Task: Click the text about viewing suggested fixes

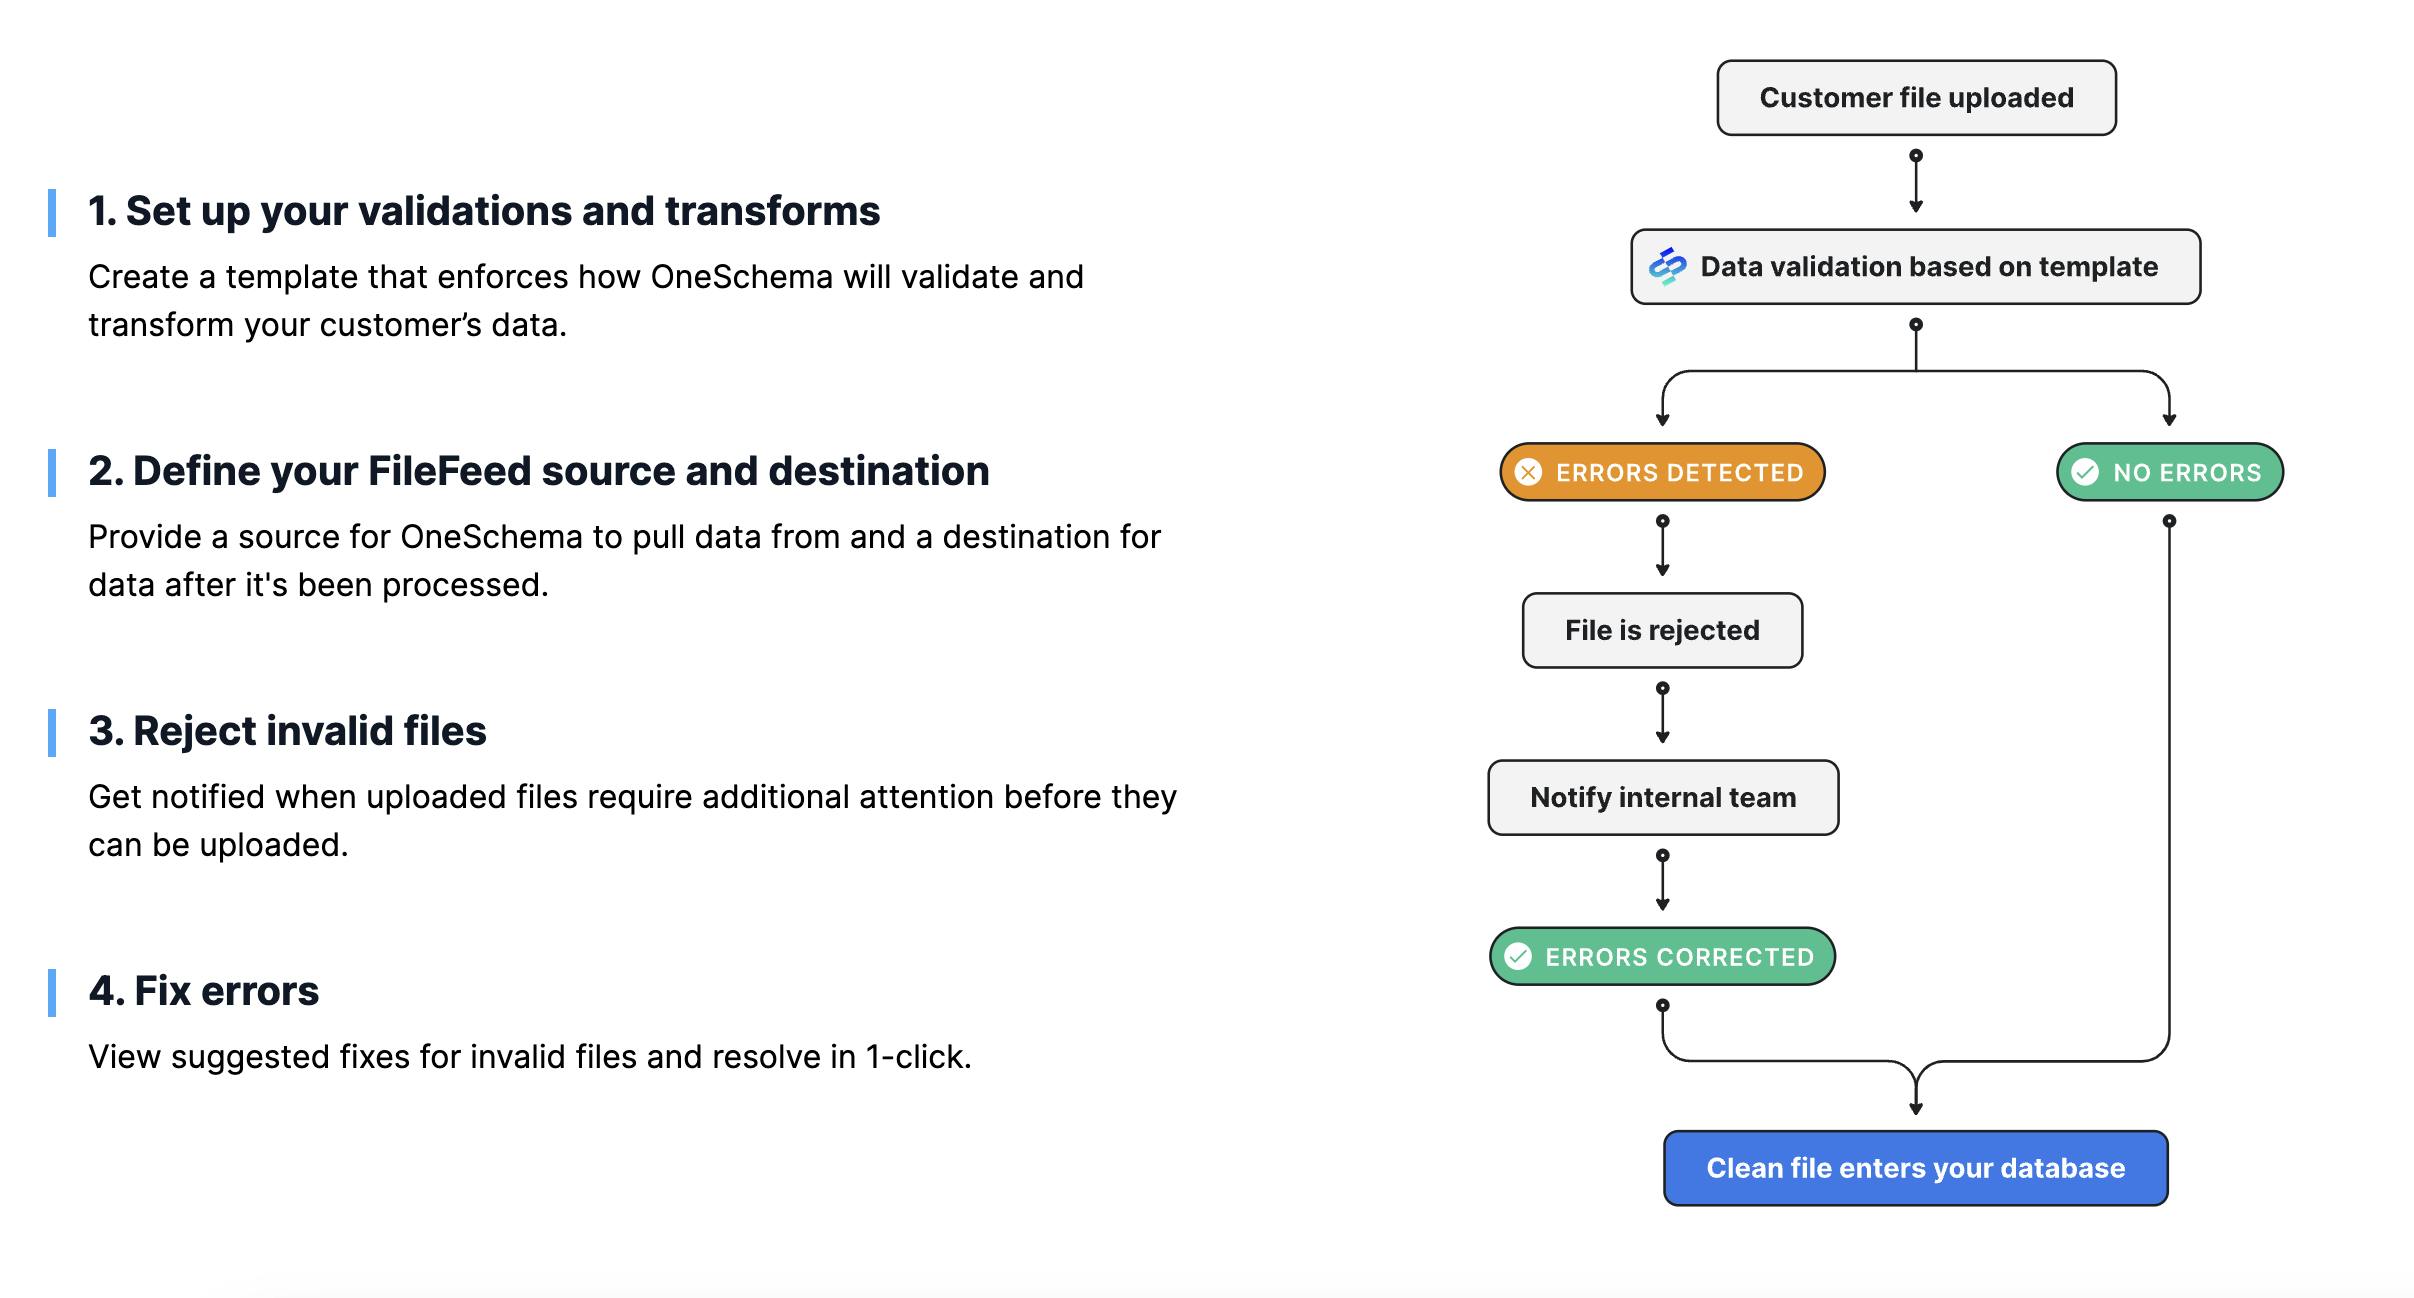Action: pos(530,1057)
